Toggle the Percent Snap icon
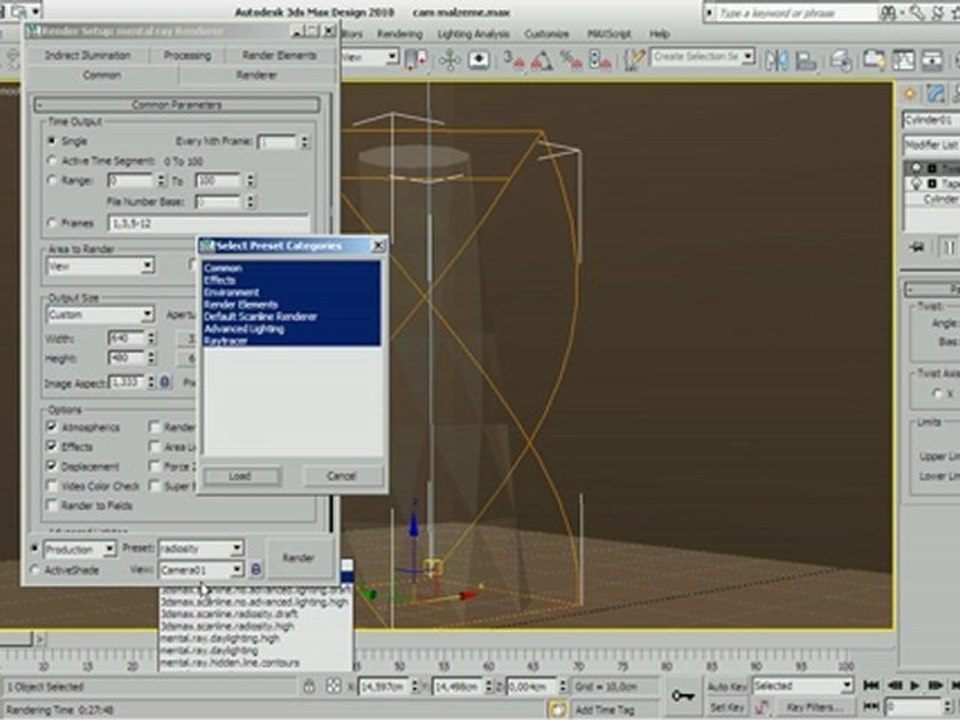 tap(571, 59)
